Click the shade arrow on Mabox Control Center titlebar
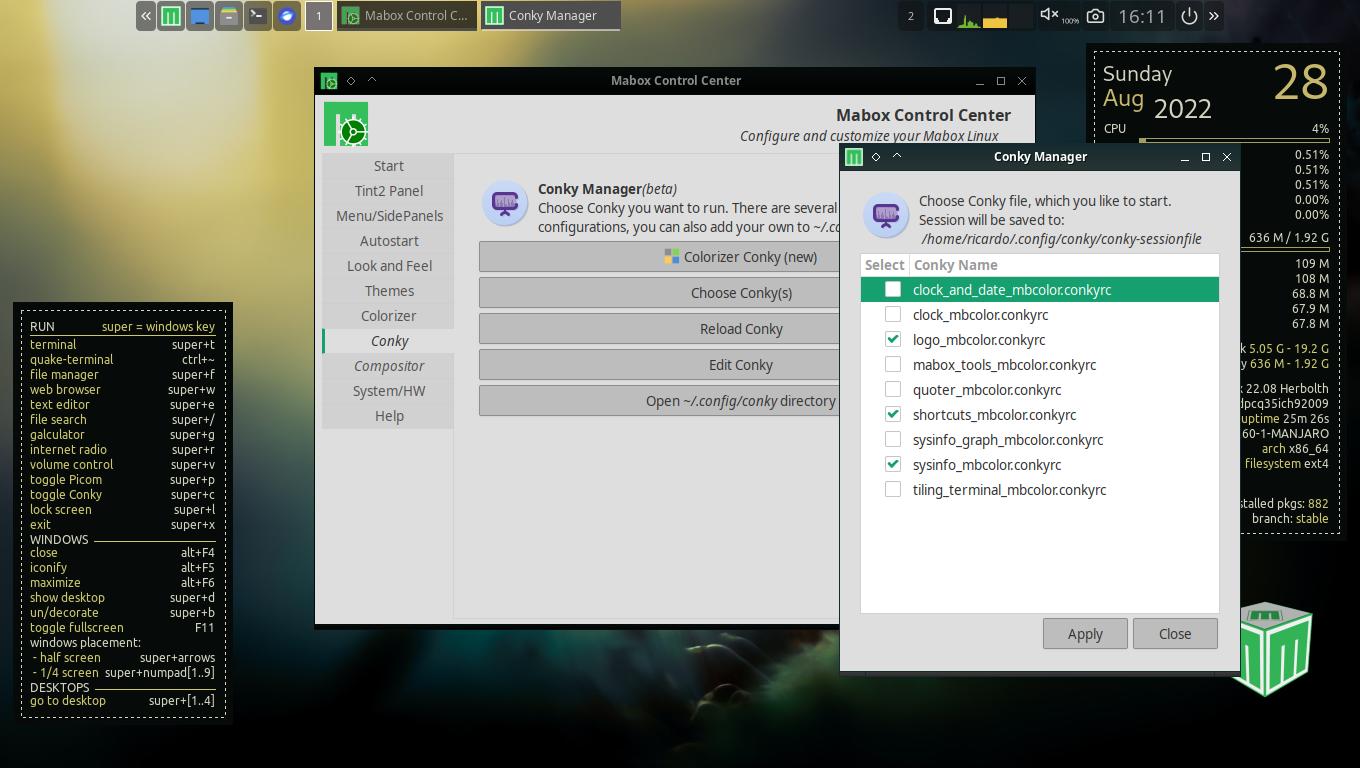 [372, 80]
